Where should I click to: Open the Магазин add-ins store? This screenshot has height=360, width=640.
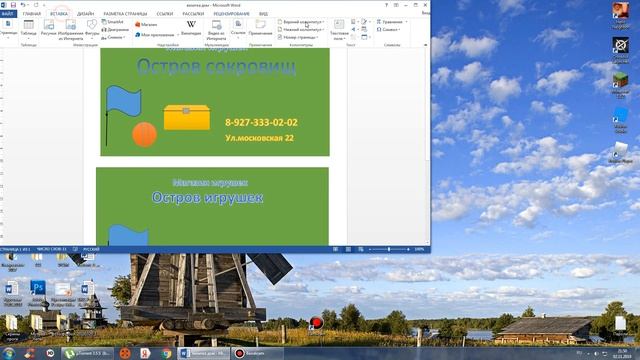click(146, 24)
